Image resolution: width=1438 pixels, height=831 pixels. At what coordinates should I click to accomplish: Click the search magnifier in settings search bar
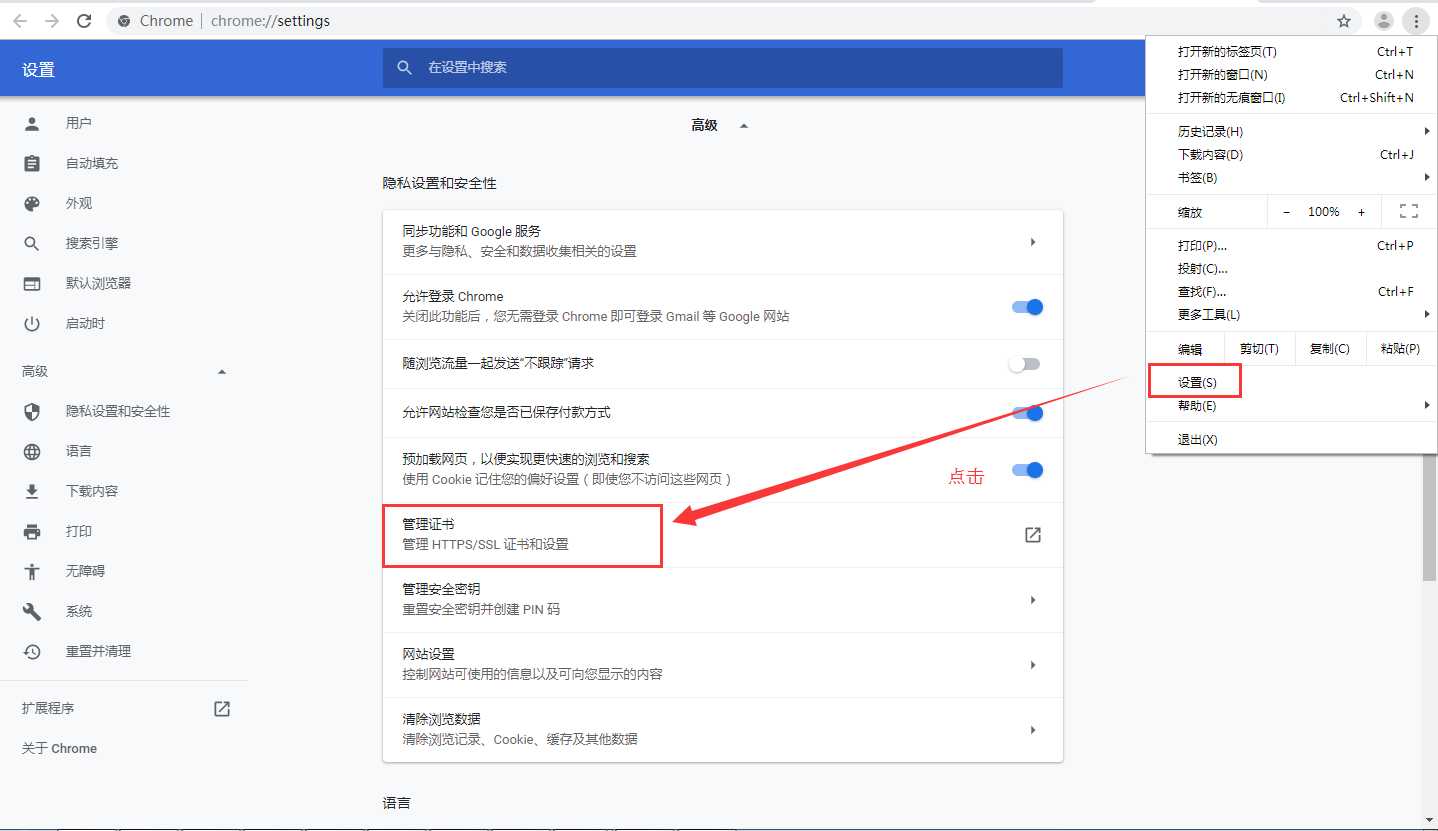point(404,68)
